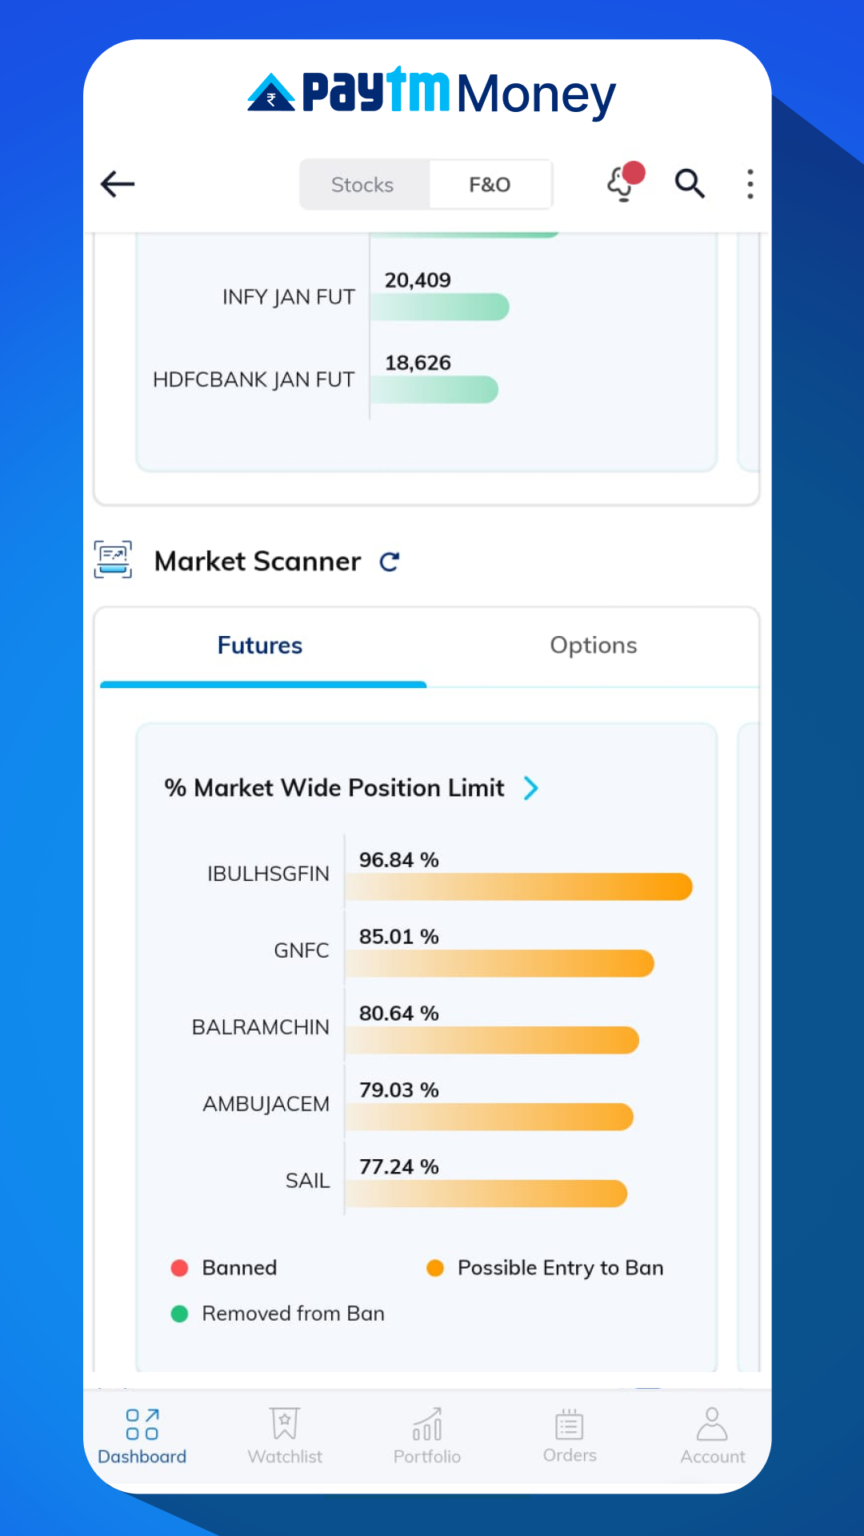The image size is (864, 1536).
Task: Open the Account section
Action: coord(712,1437)
